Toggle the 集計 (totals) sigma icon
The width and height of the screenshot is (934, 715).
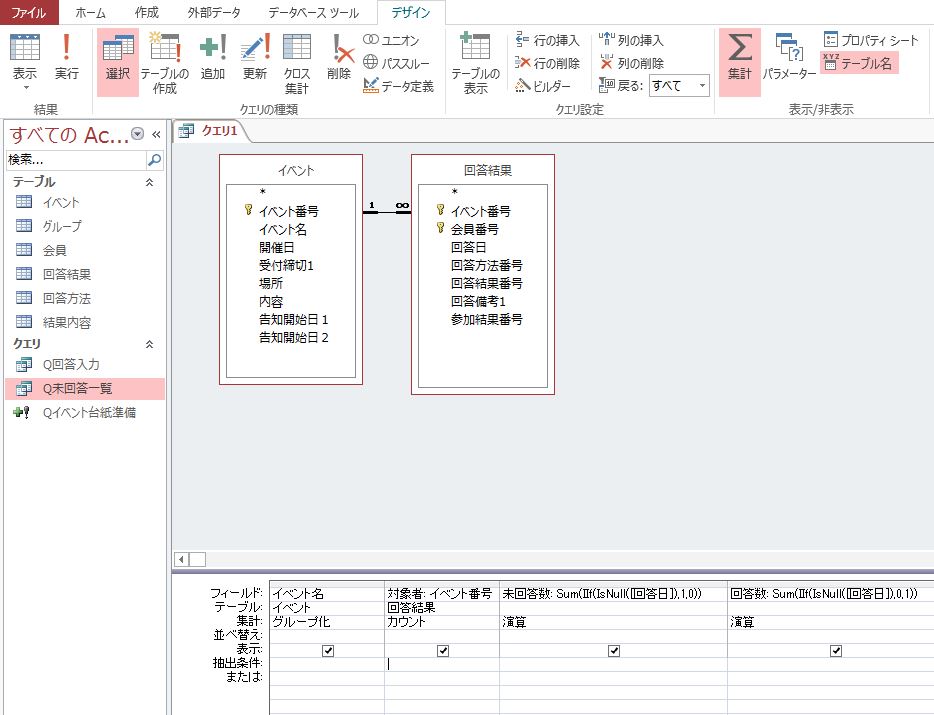(x=739, y=60)
